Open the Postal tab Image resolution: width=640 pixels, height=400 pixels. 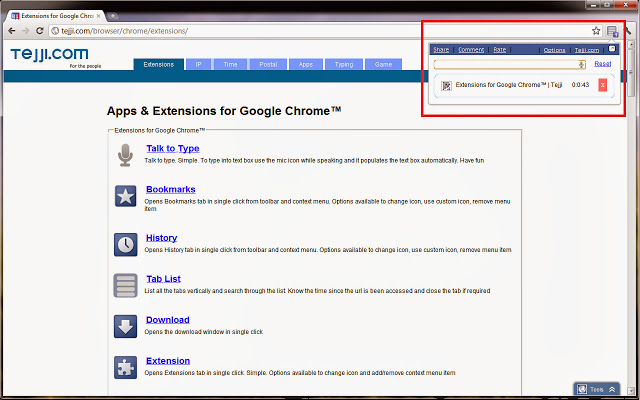[268, 64]
